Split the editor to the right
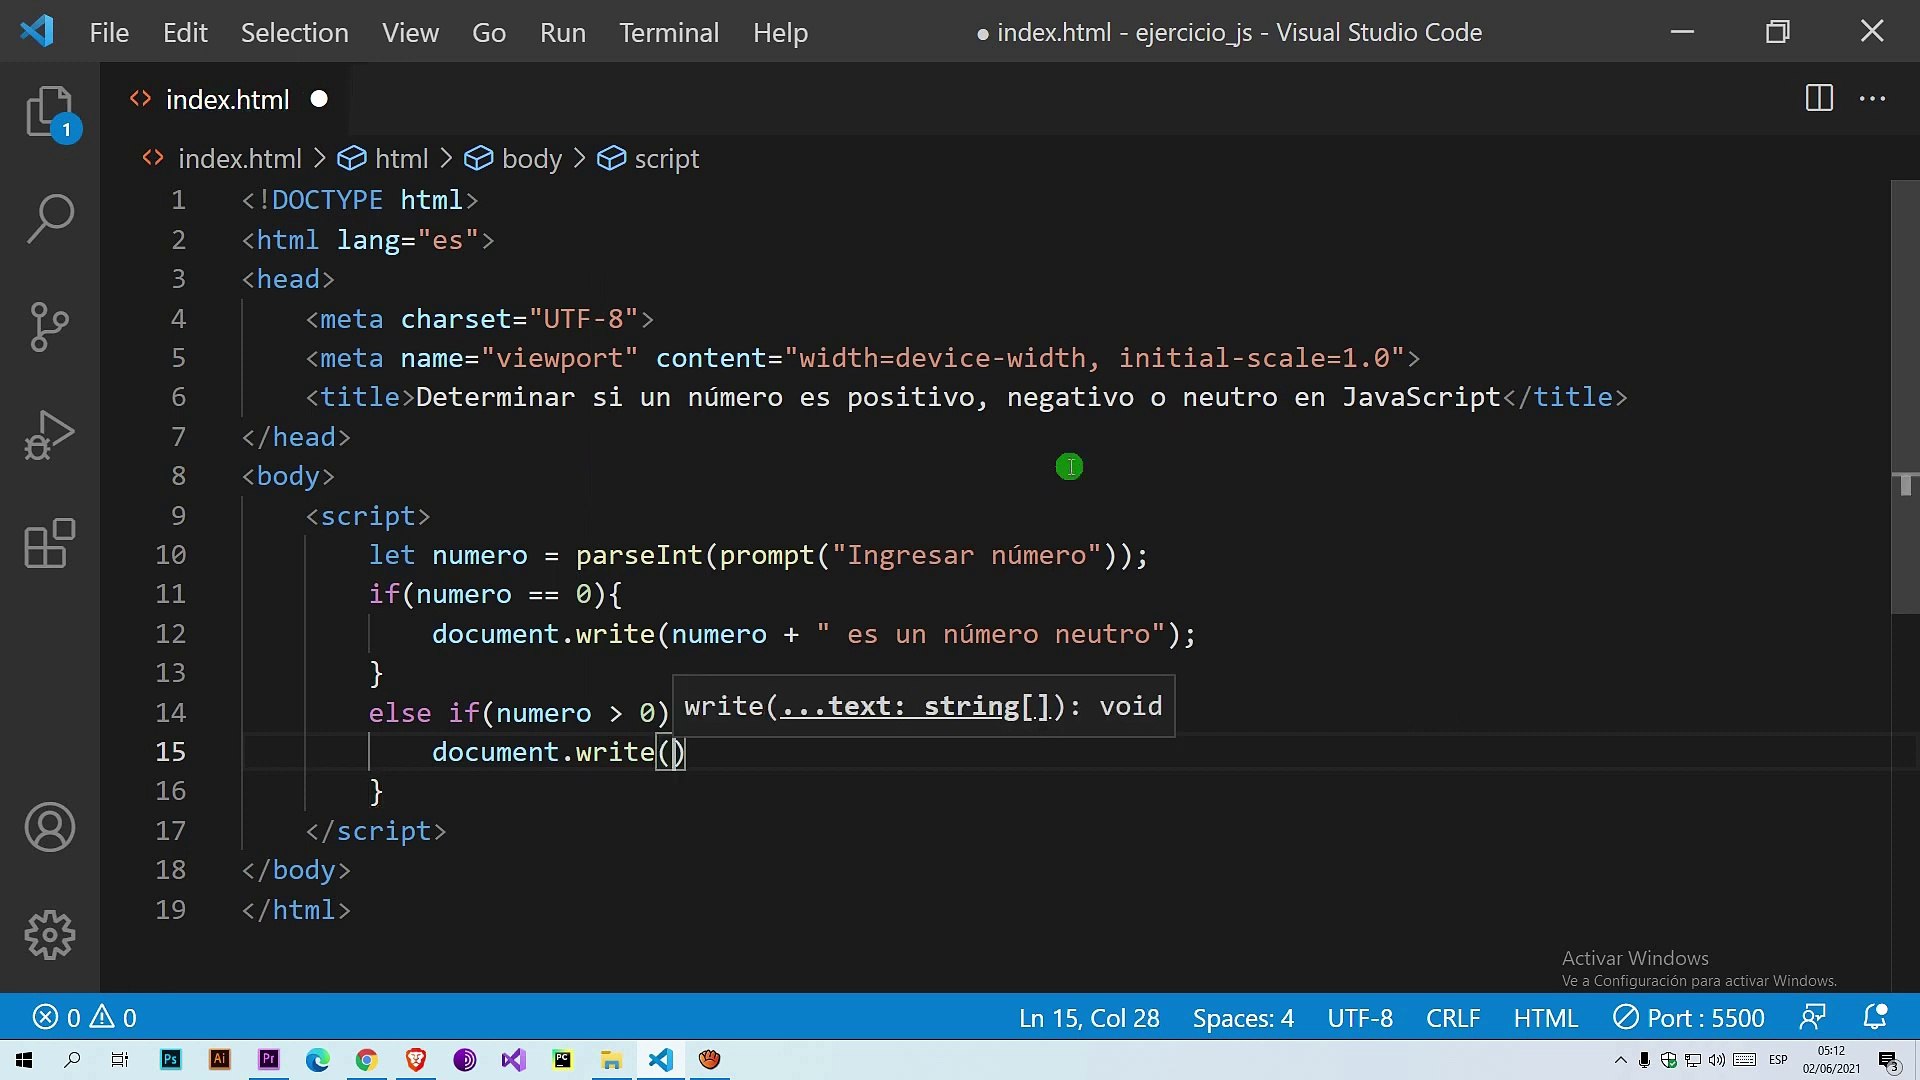The image size is (1920, 1080). (1819, 98)
